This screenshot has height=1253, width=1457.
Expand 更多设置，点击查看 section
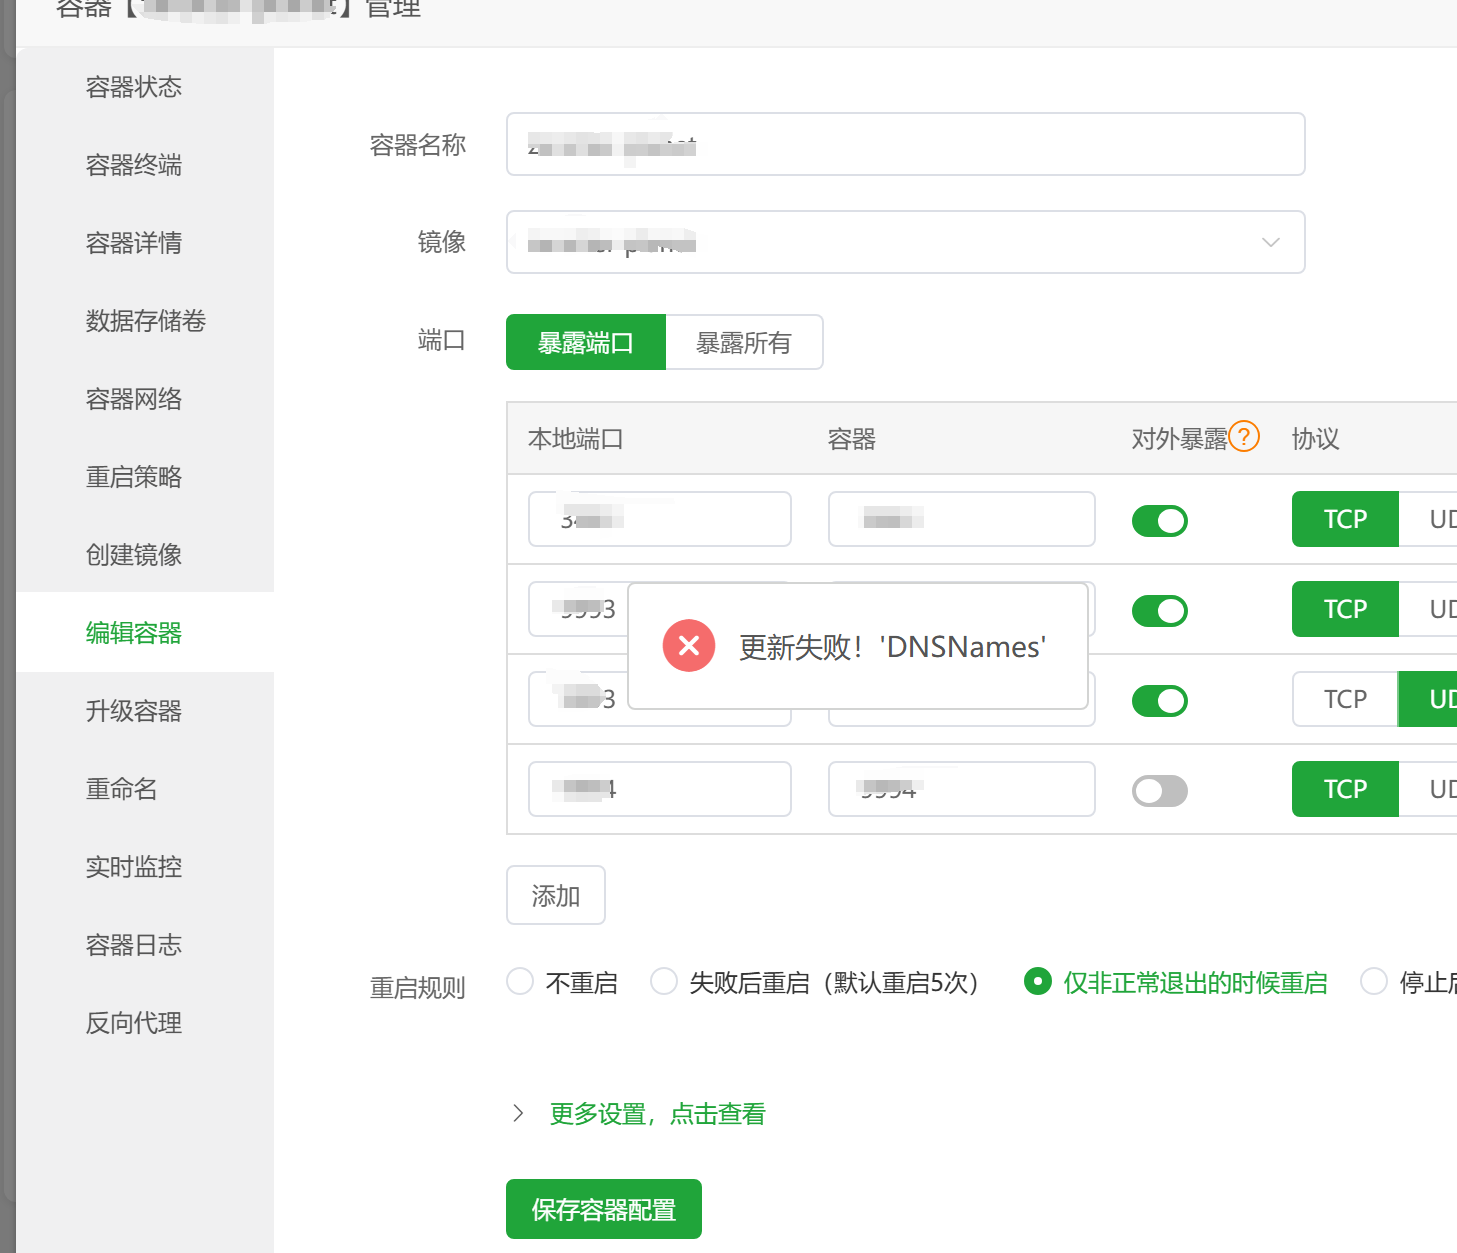coord(658,1113)
